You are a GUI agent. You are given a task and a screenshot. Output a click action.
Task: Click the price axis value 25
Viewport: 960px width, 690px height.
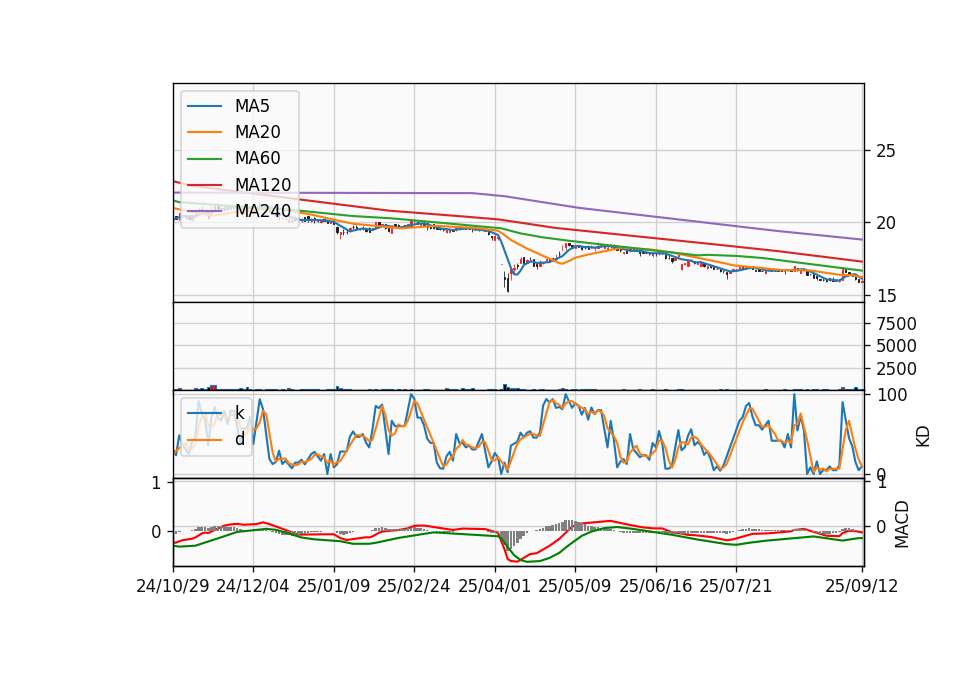(x=885, y=151)
